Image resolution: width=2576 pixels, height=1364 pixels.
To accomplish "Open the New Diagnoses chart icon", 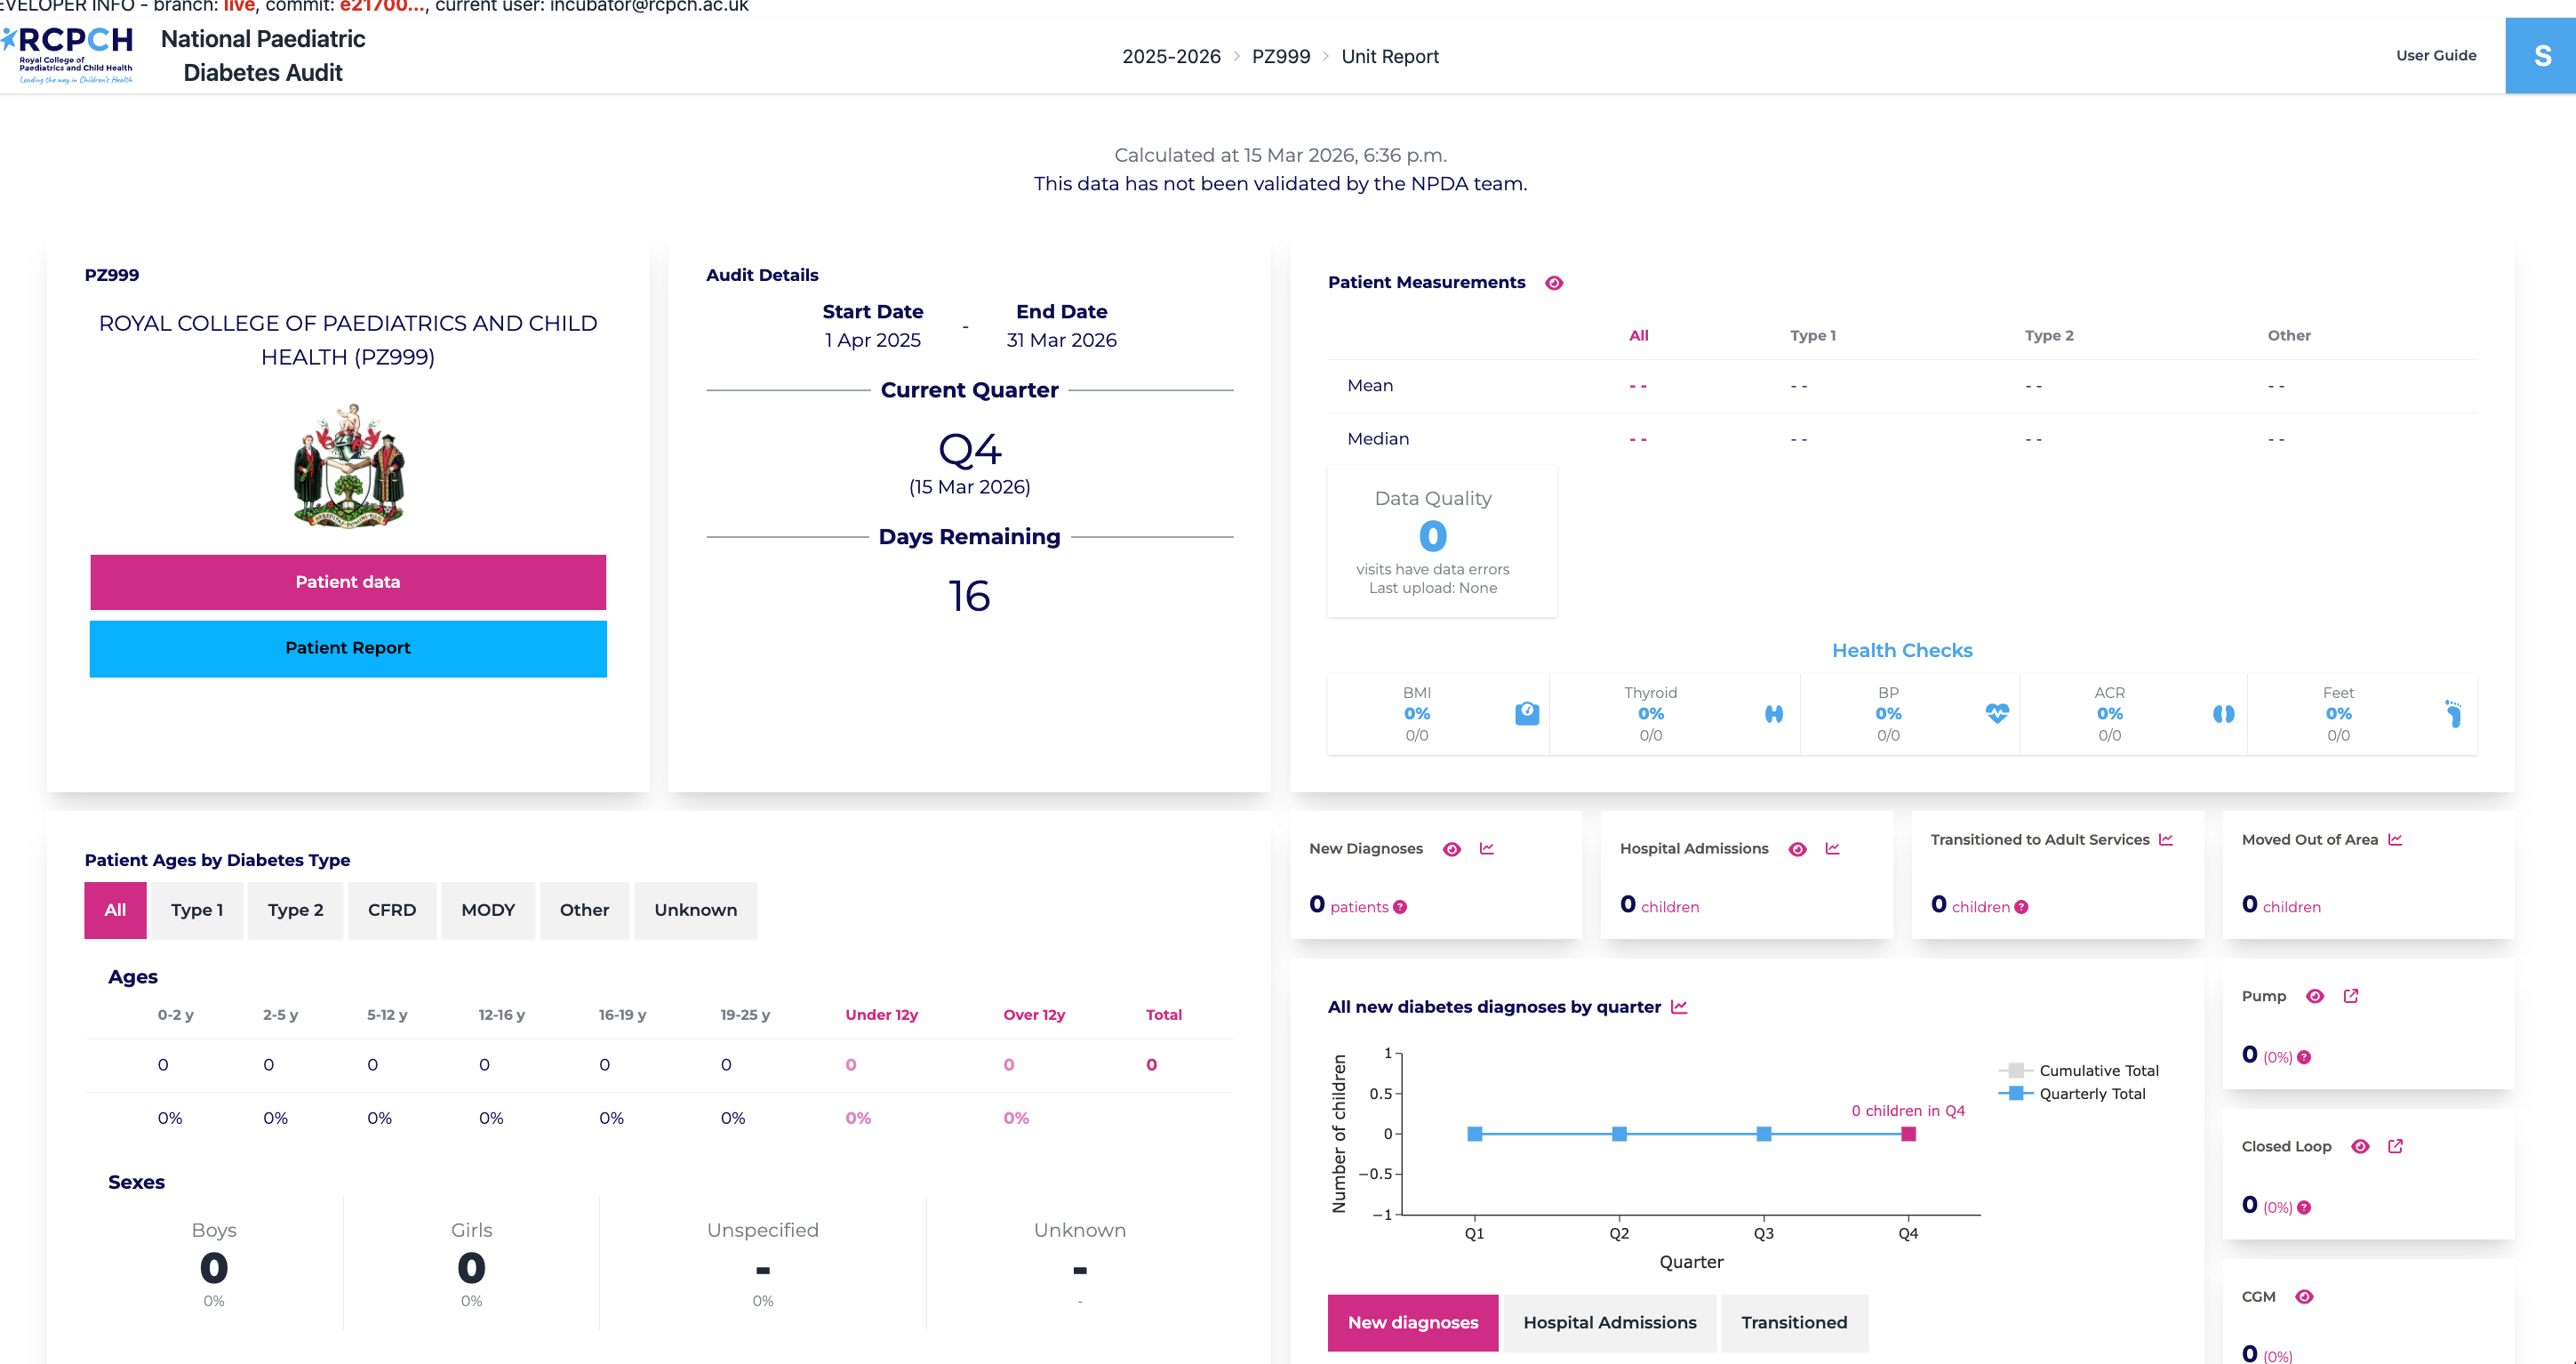I will point(1487,848).
